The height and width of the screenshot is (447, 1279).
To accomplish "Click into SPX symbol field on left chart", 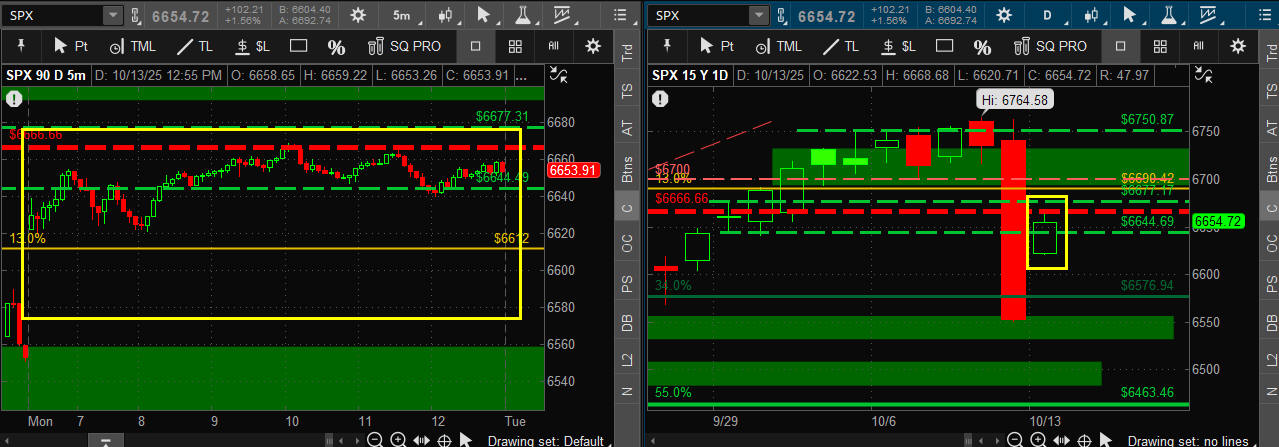I will 53,16.
